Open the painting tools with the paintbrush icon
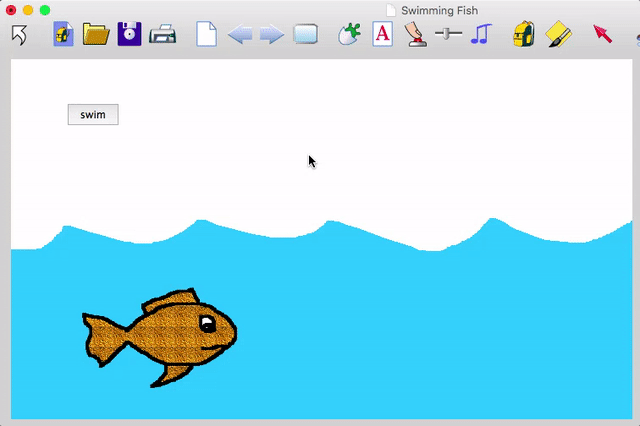The width and height of the screenshot is (640, 426). (558, 34)
